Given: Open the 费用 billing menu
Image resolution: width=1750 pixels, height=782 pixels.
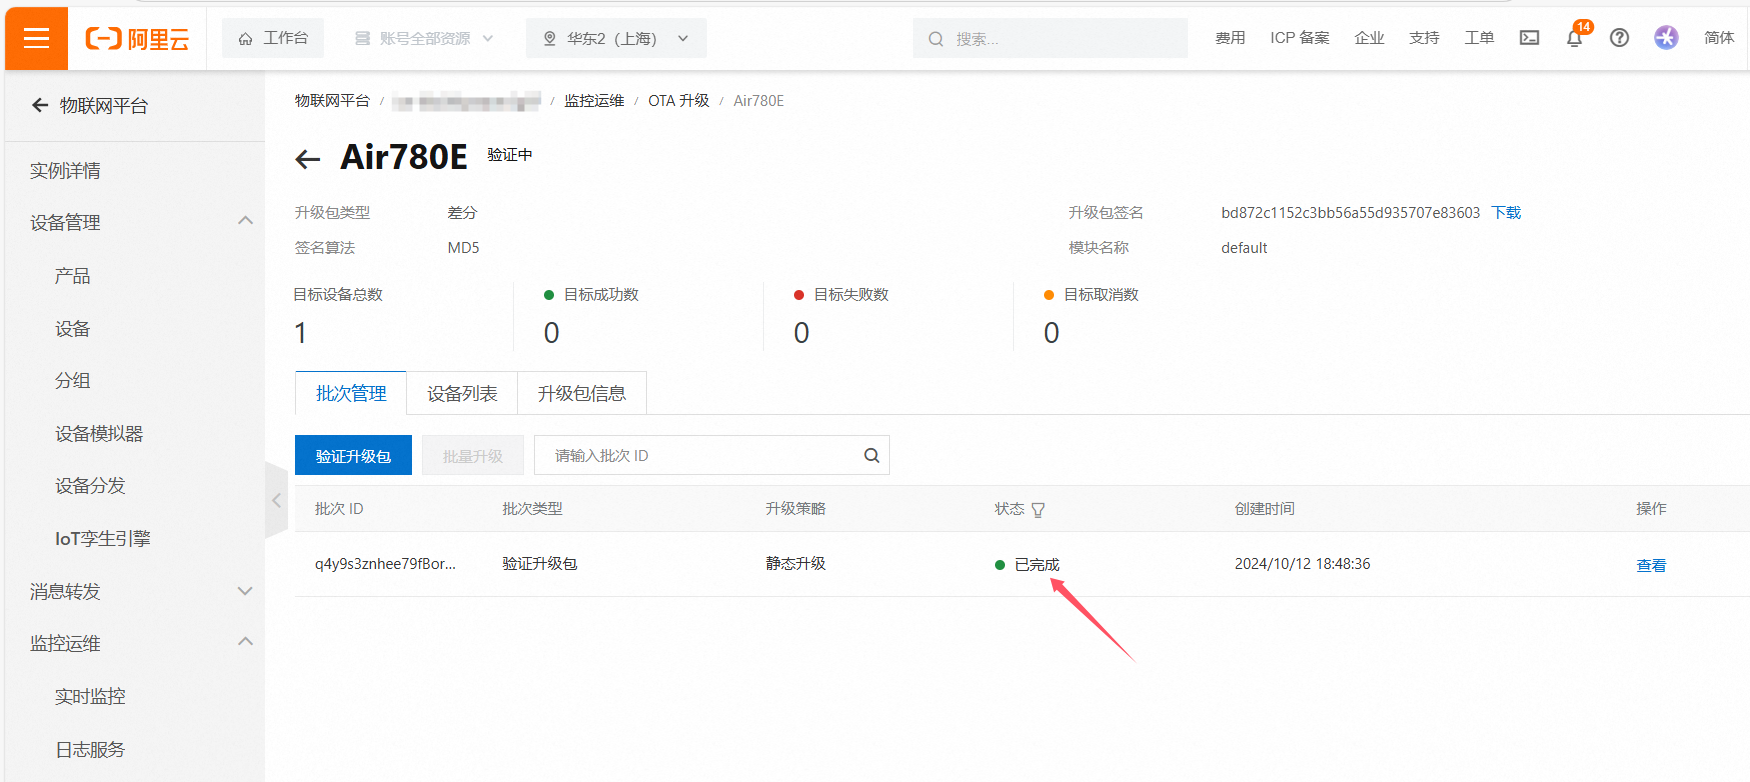Looking at the screenshot, I should (1230, 38).
